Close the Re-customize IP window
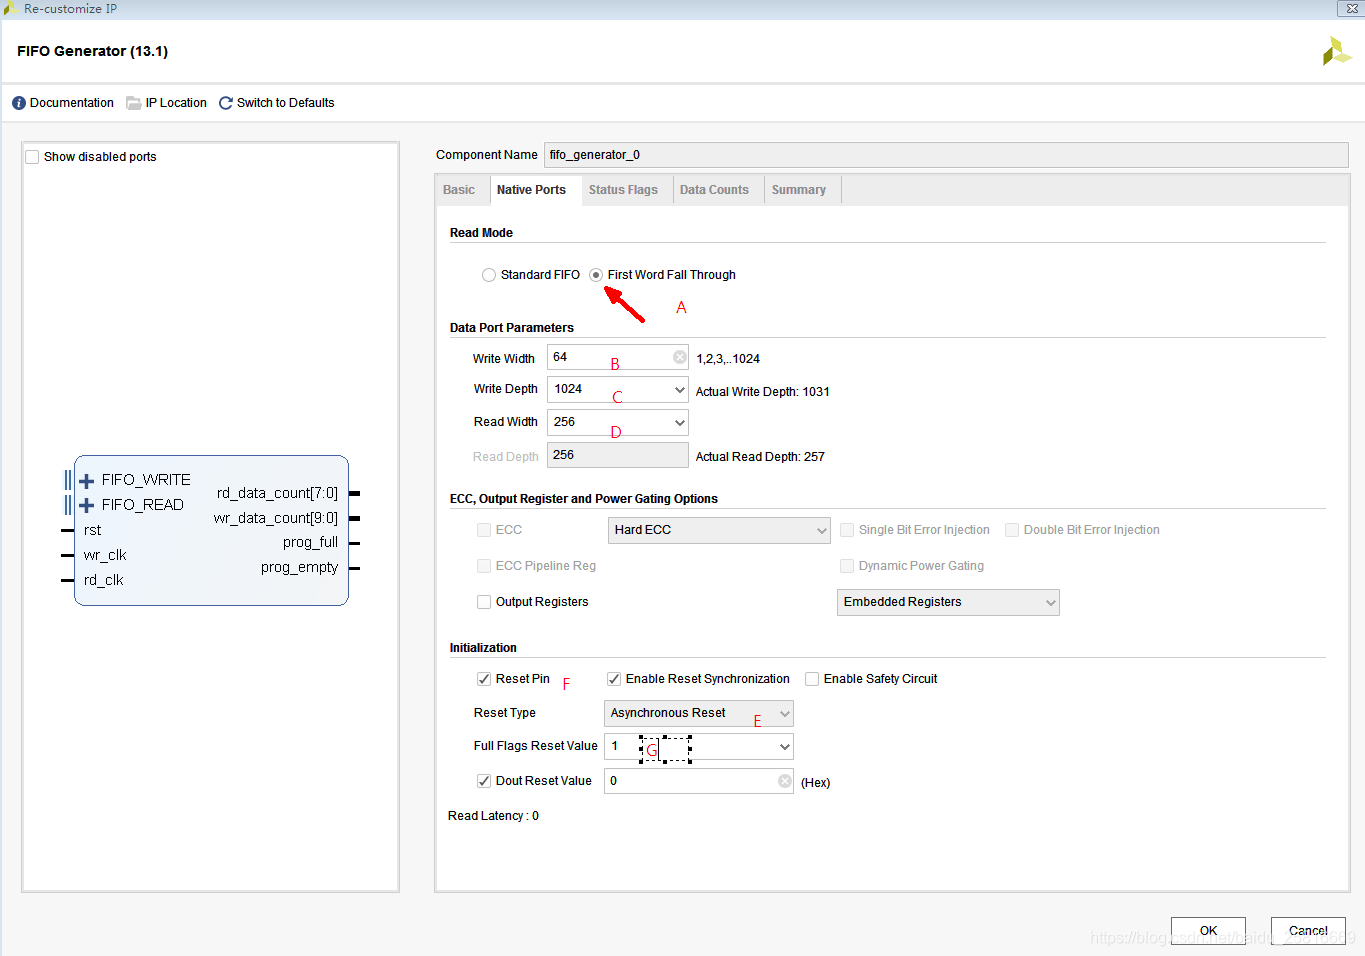 tap(1352, 9)
